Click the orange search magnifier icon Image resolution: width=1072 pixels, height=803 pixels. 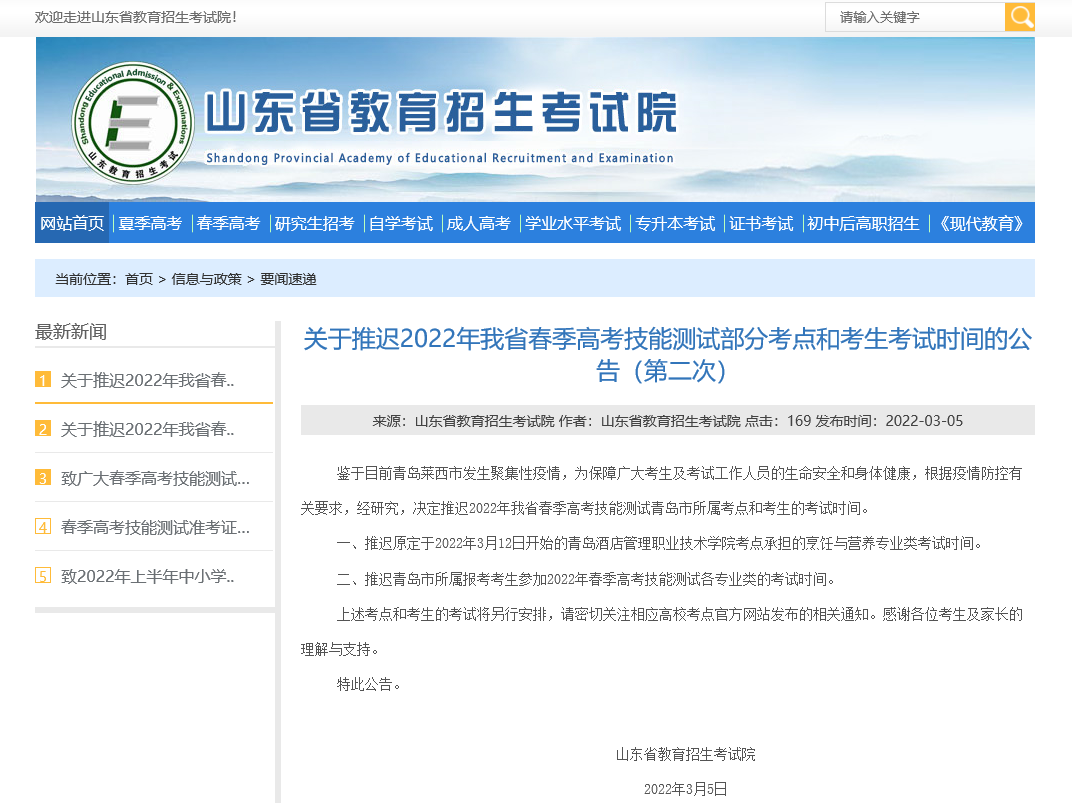click(x=1020, y=17)
